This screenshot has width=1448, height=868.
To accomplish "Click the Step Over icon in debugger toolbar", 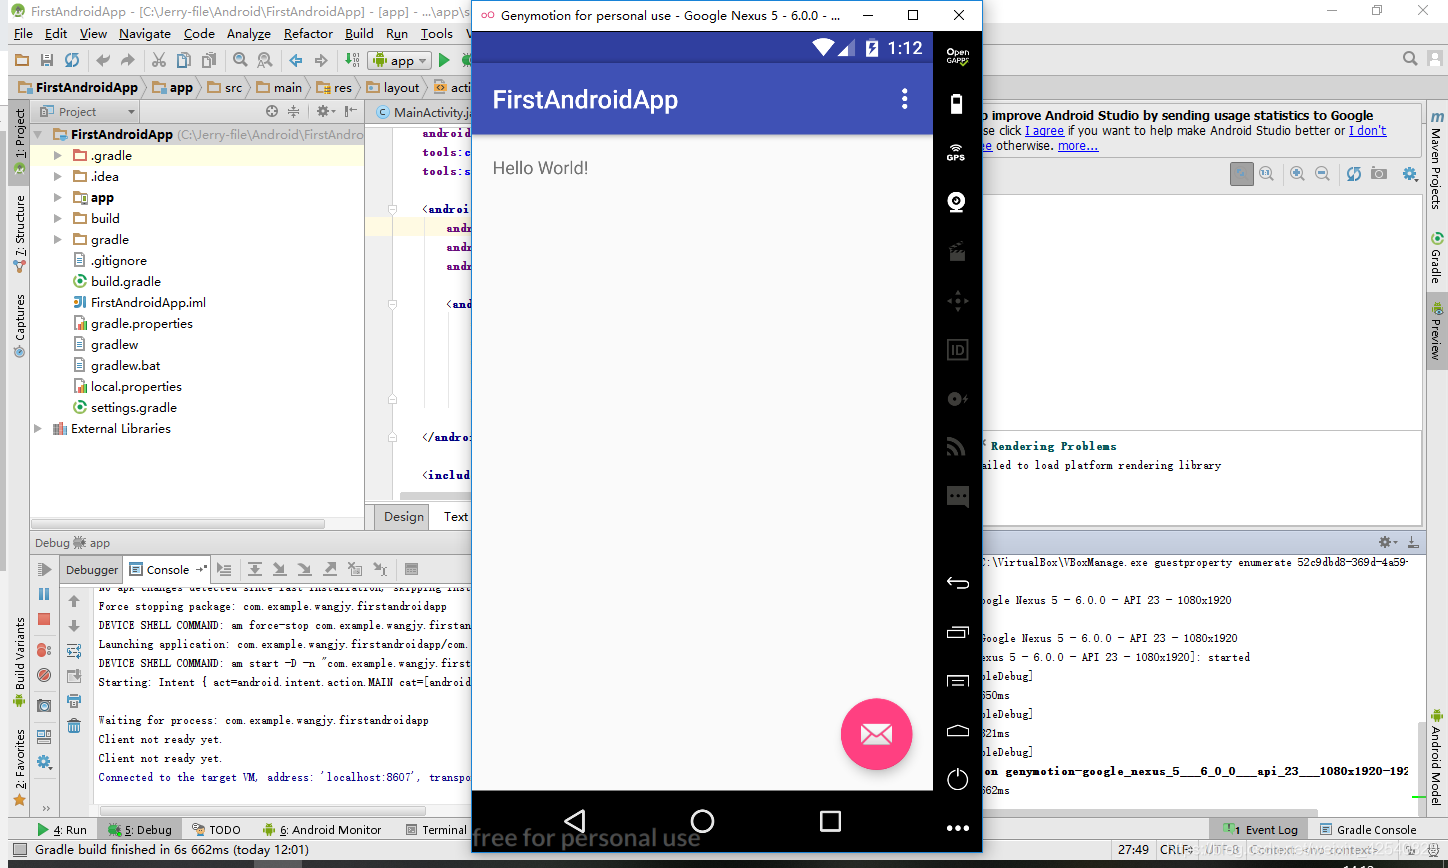I will pyautogui.click(x=255, y=569).
